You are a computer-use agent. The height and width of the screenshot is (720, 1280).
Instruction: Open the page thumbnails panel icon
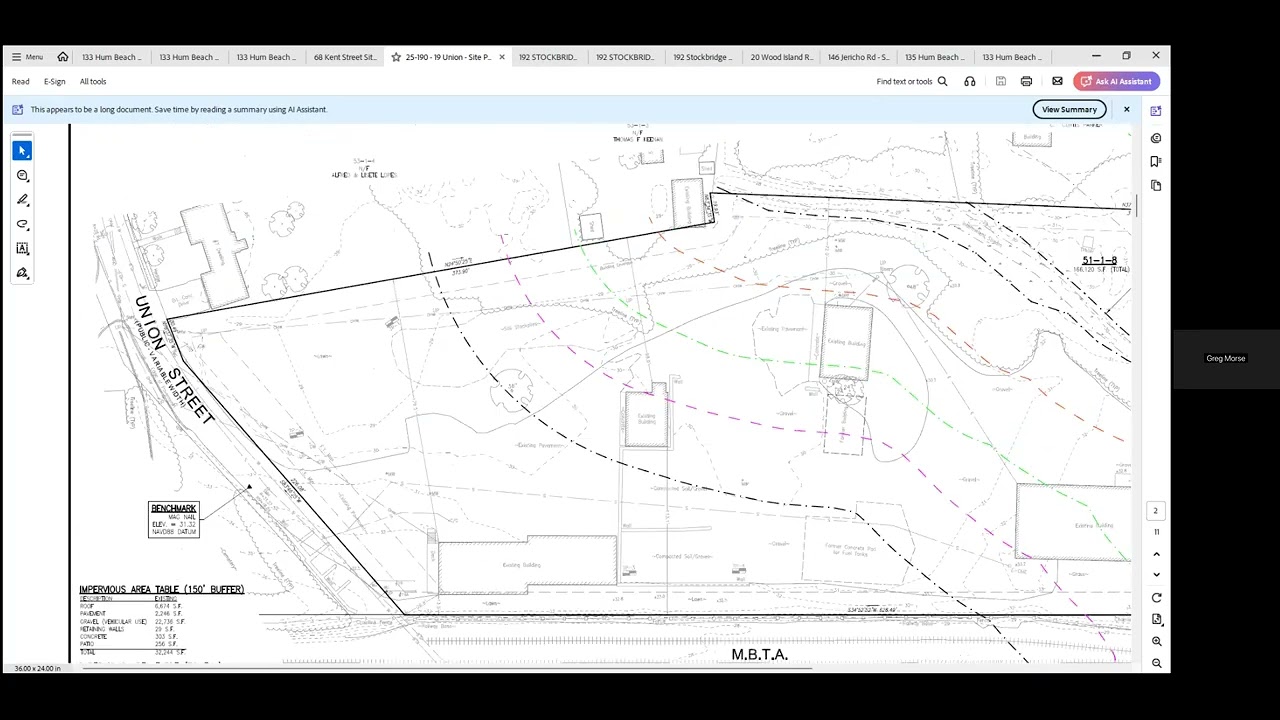point(1156,186)
